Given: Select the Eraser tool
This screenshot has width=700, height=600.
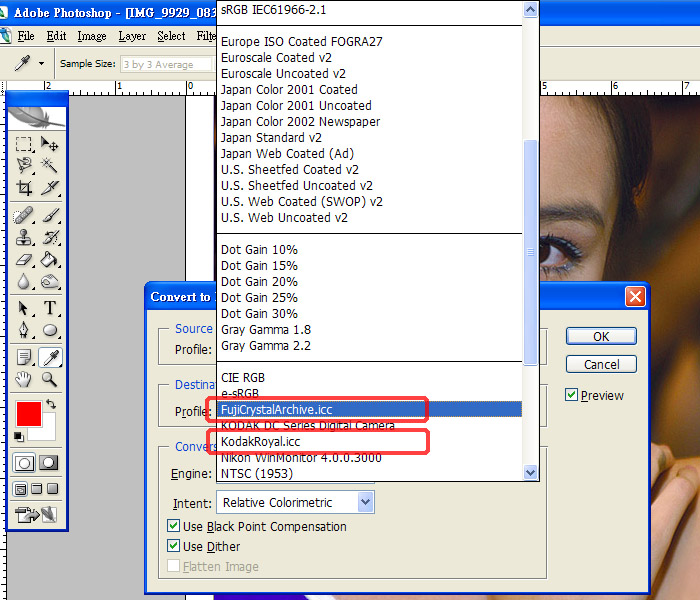Looking at the screenshot, I should click(x=24, y=259).
